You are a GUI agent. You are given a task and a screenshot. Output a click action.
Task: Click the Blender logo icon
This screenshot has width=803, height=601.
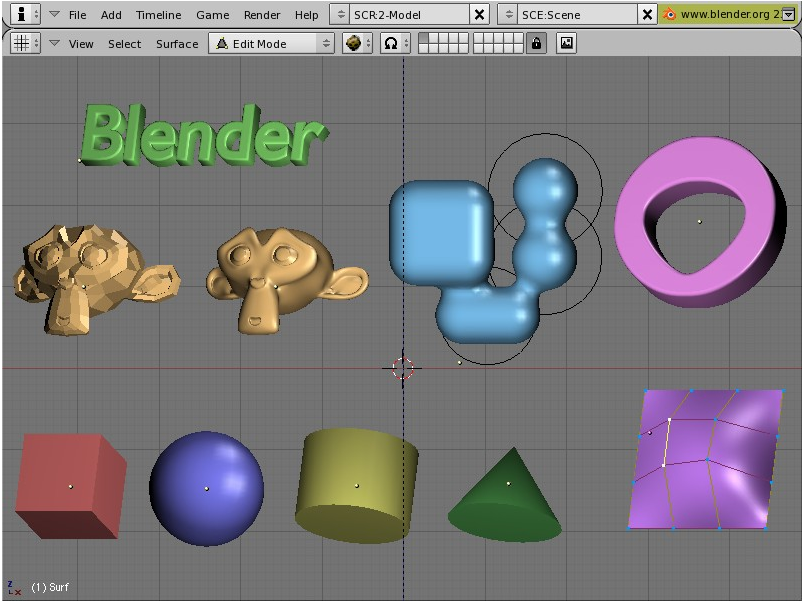pos(669,14)
